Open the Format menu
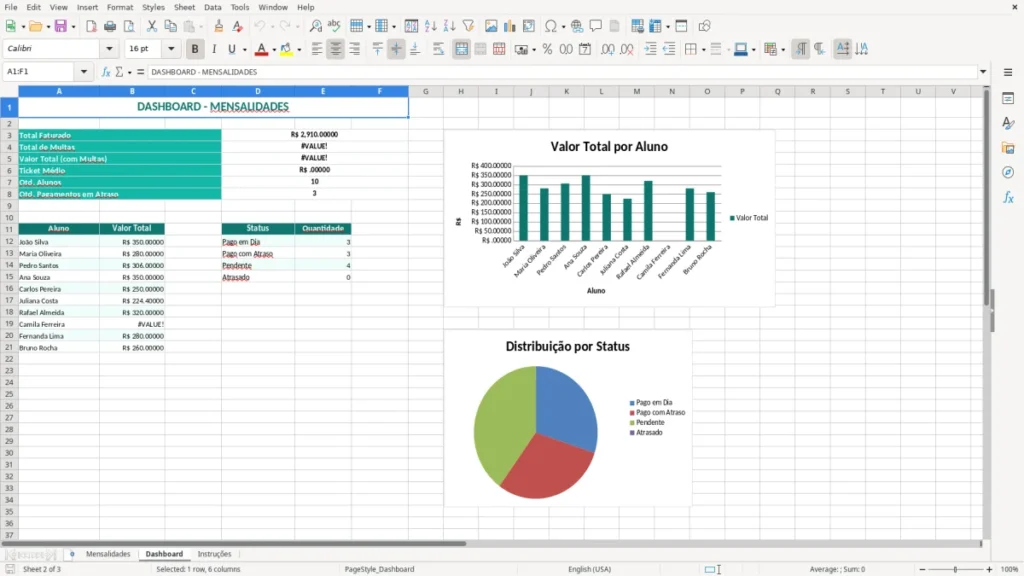Image resolution: width=1024 pixels, height=576 pixels. [120, 7]
